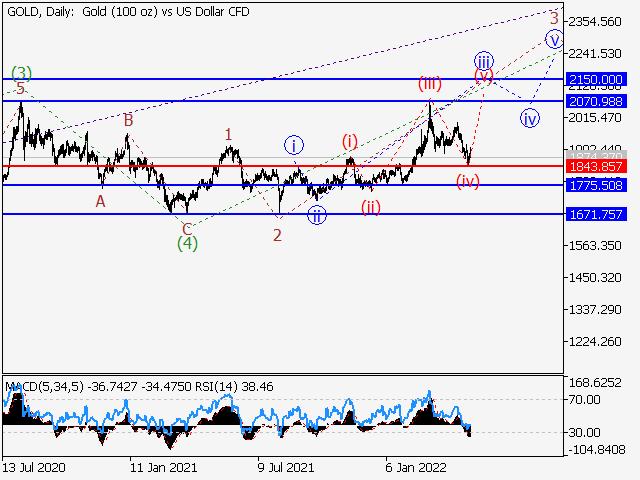Select the blue circled iv wave marker
640x480 pixels.
[530, 118]
